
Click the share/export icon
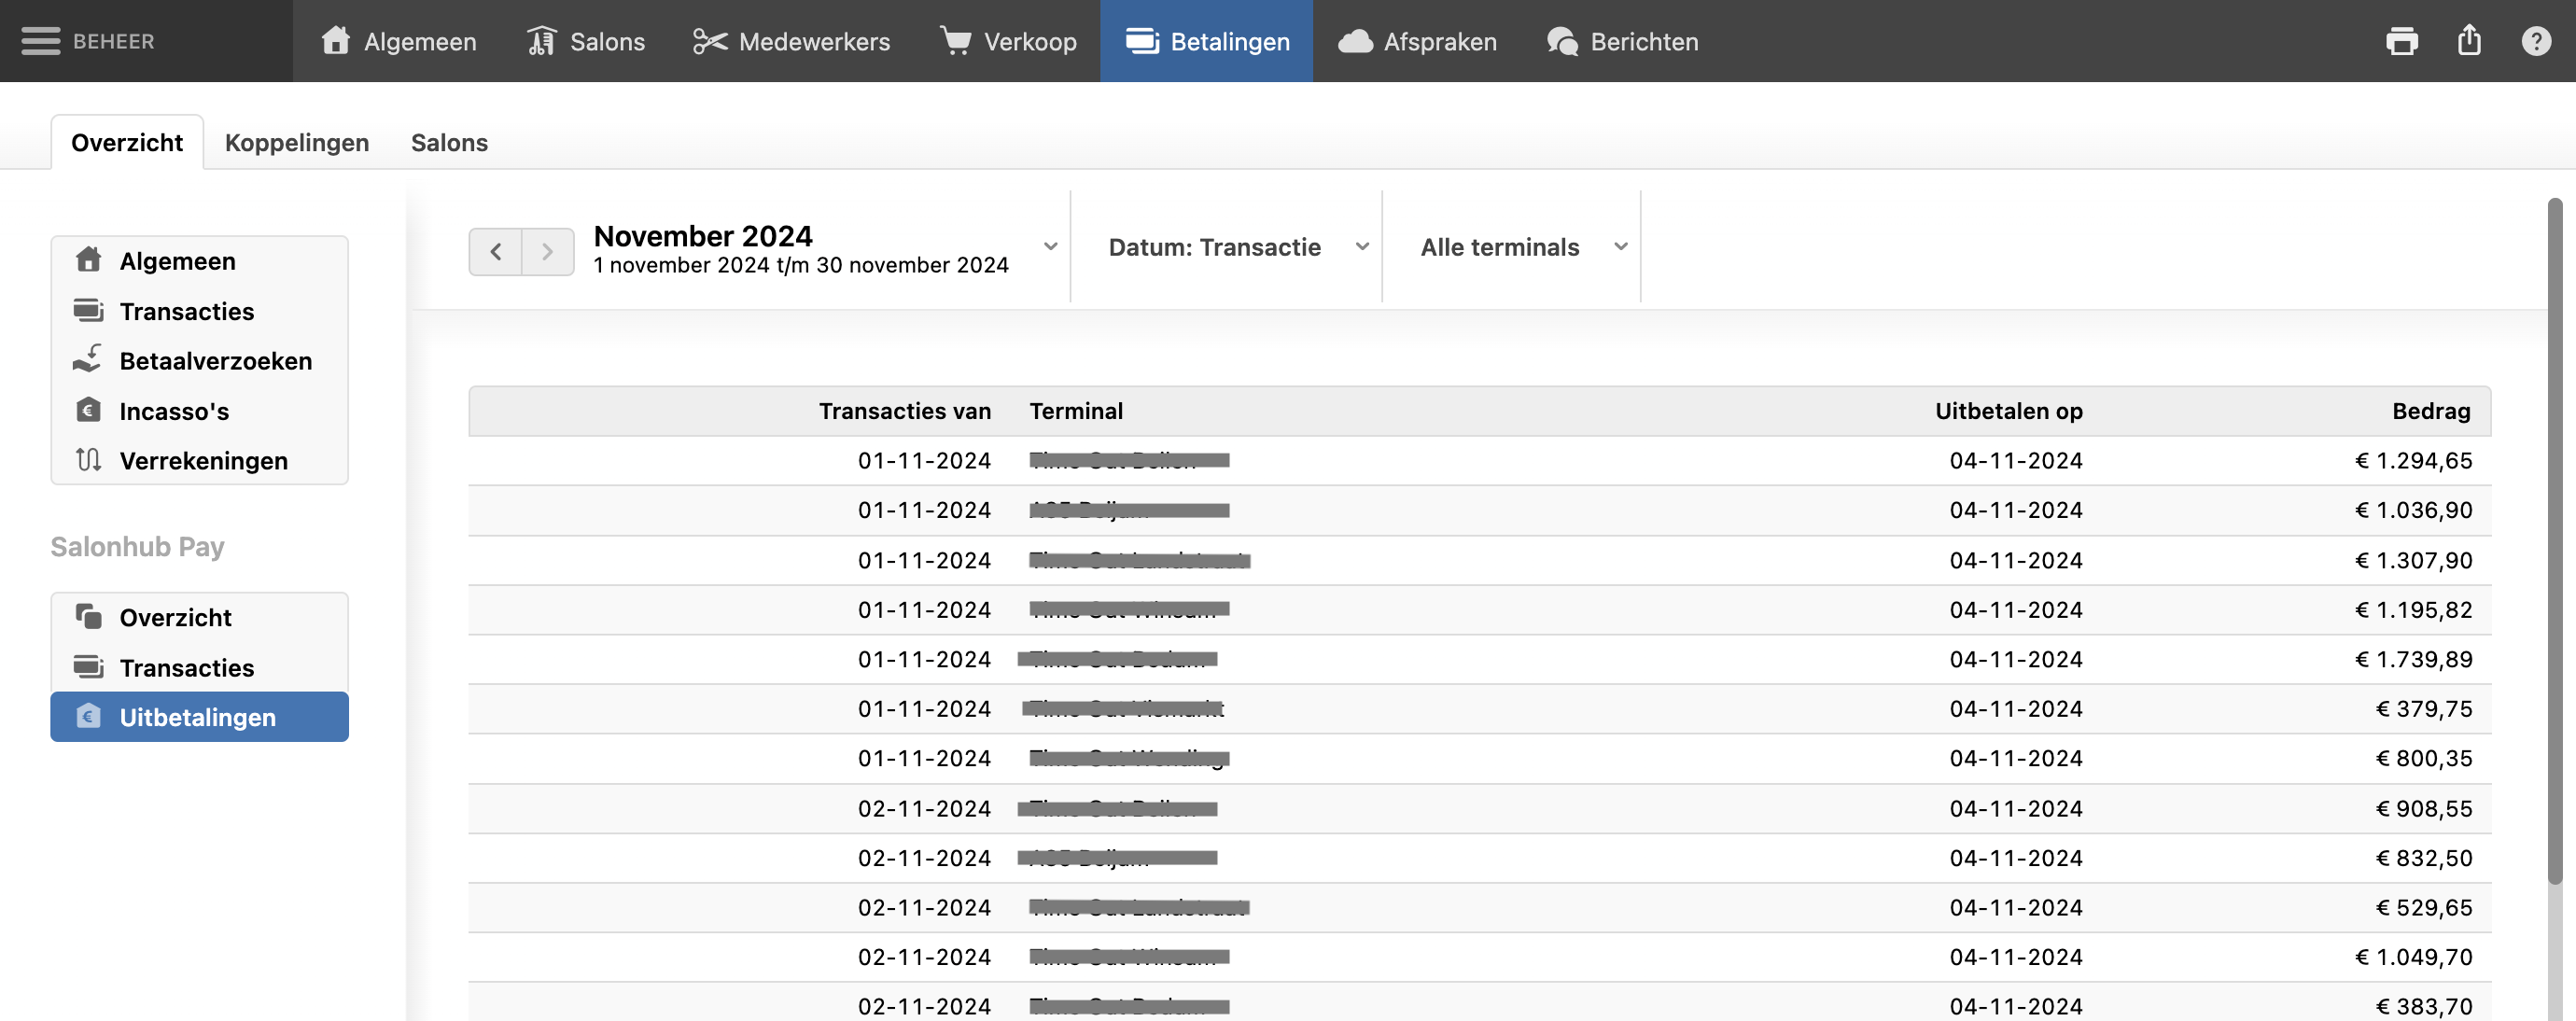(x=2469, y=41)
